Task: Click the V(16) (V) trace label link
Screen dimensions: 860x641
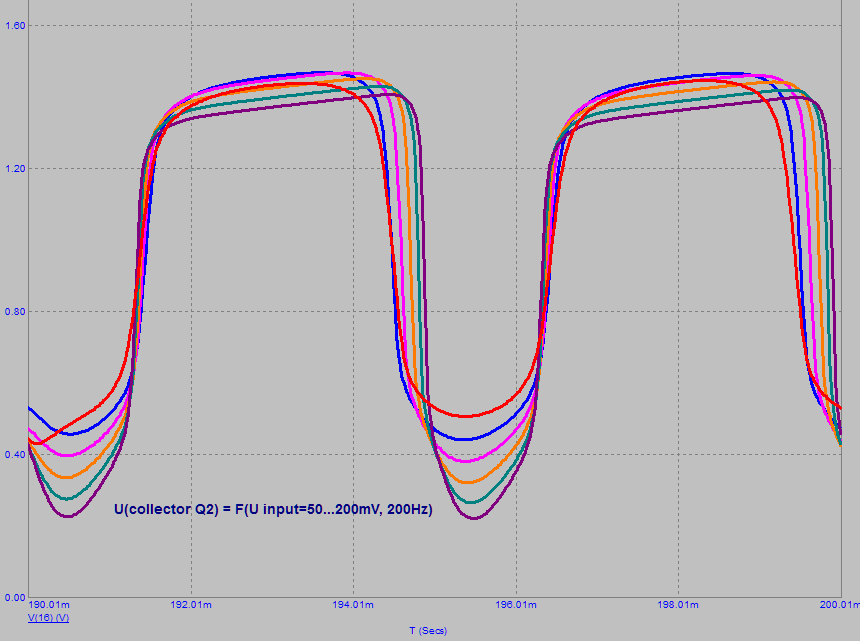Action: pos(48,618)
